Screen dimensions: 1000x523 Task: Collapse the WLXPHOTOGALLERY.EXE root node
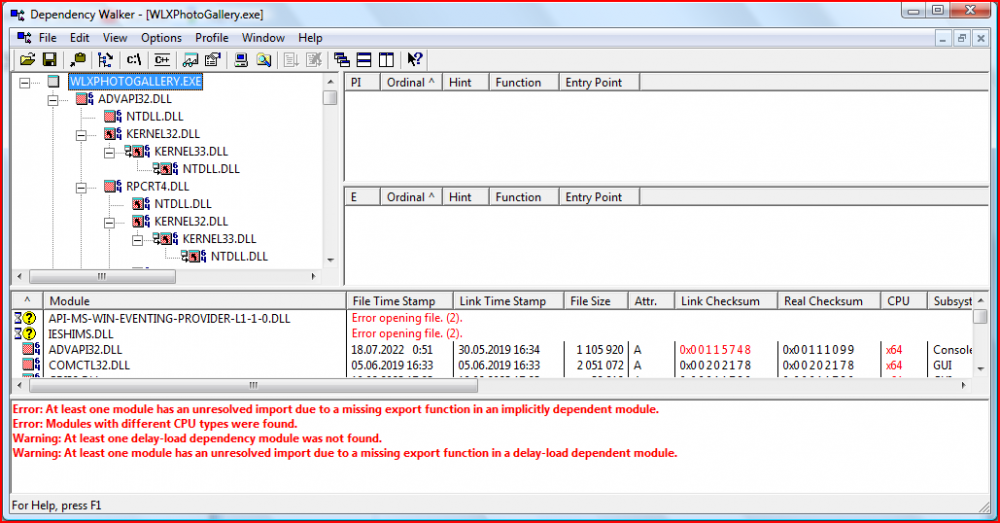pos(24,82)
